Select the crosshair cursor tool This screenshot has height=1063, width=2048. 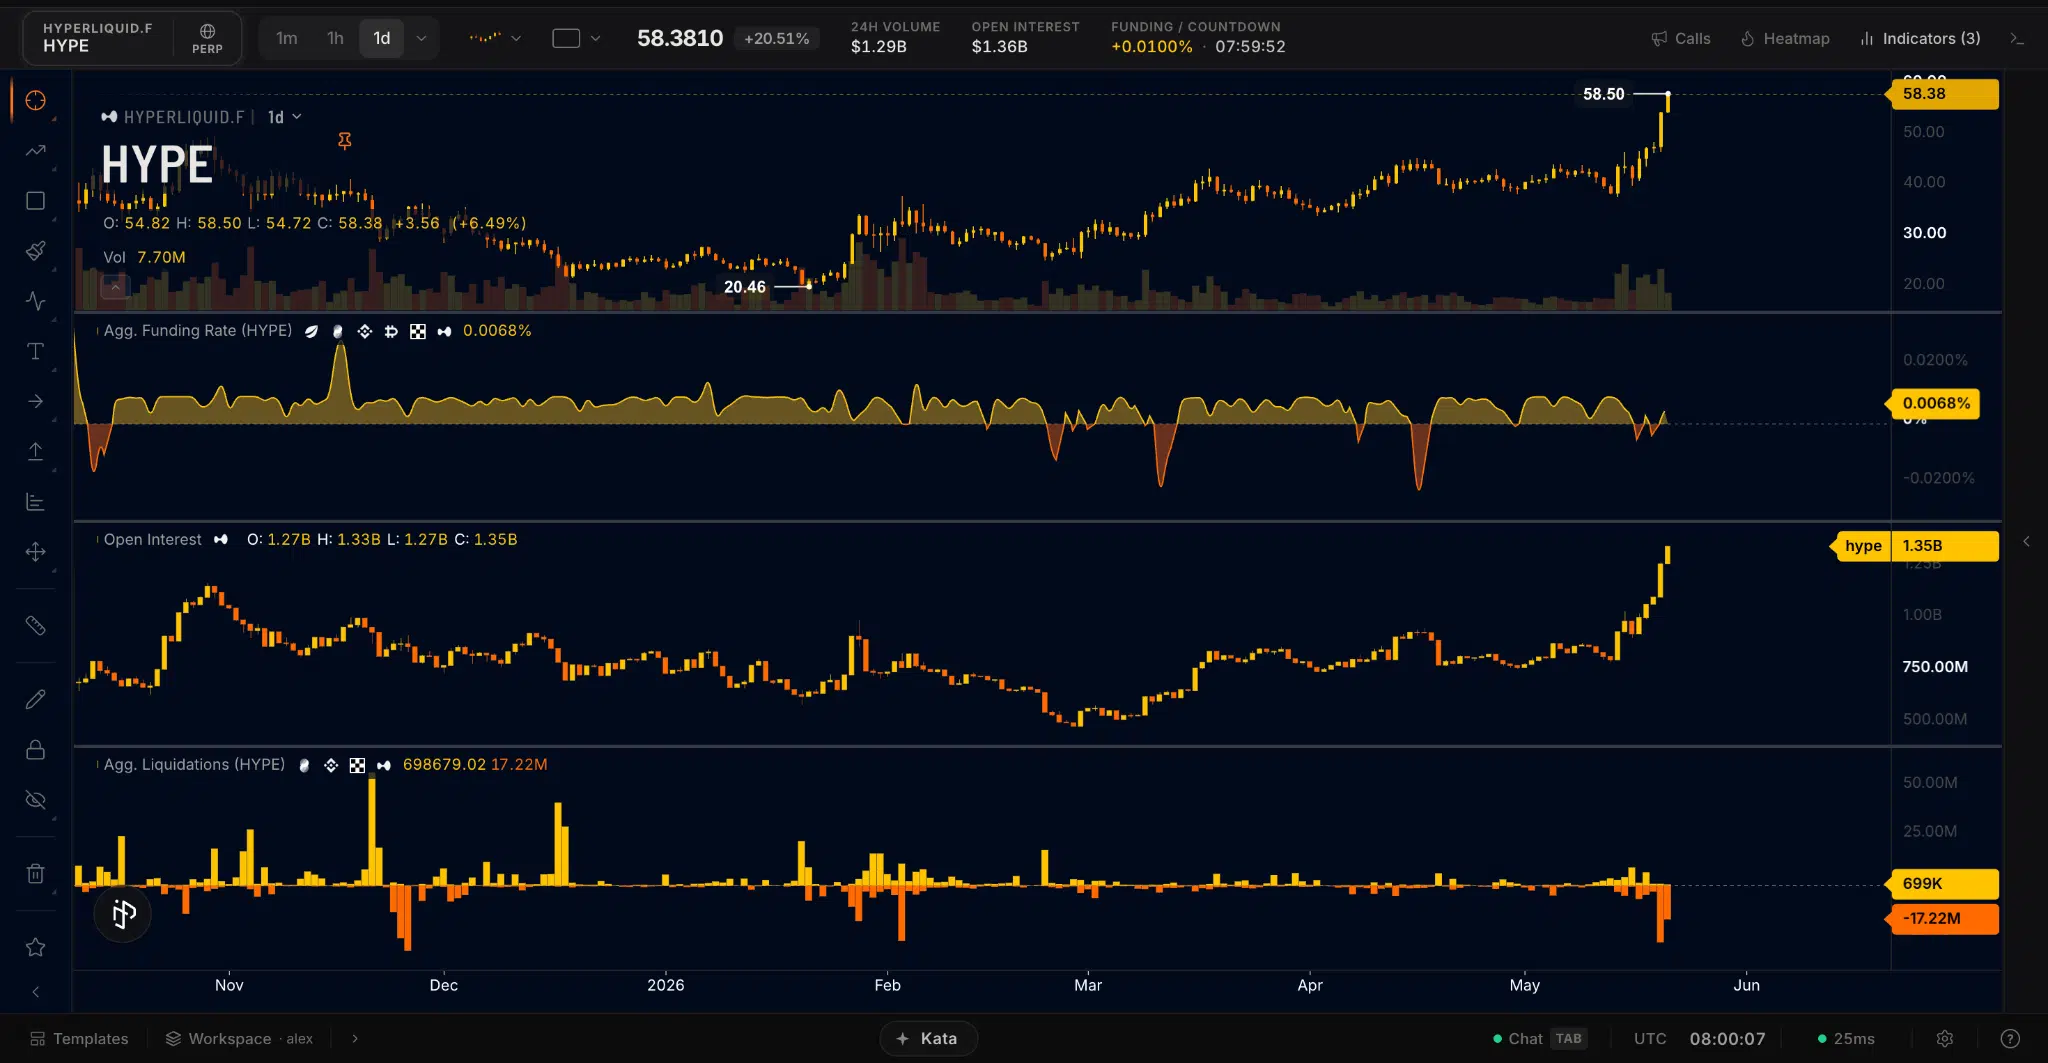[36, 101]
